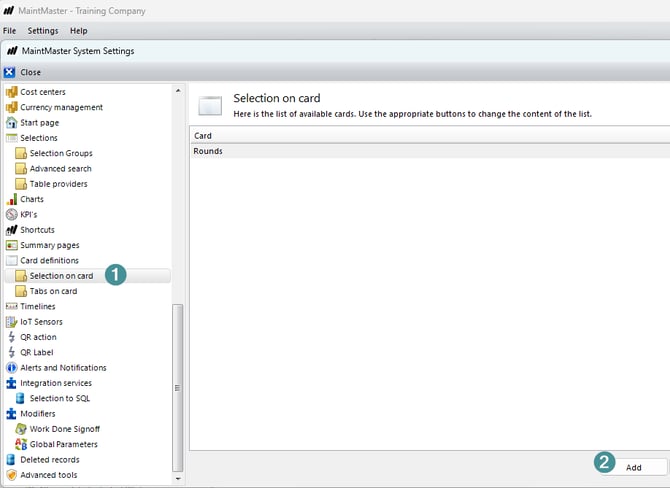The width and height of the screenshot is (670, 488).
Task: Select the Rounds row in card list
Action: [430, 151]
